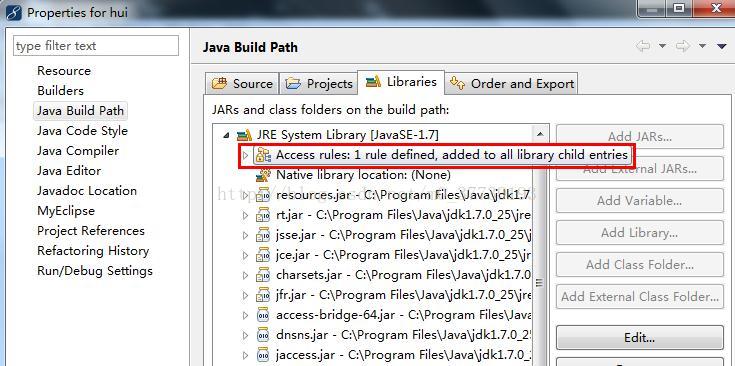Open the Refactoring History page
Screen dimensions: 735x366
(93, 251)
